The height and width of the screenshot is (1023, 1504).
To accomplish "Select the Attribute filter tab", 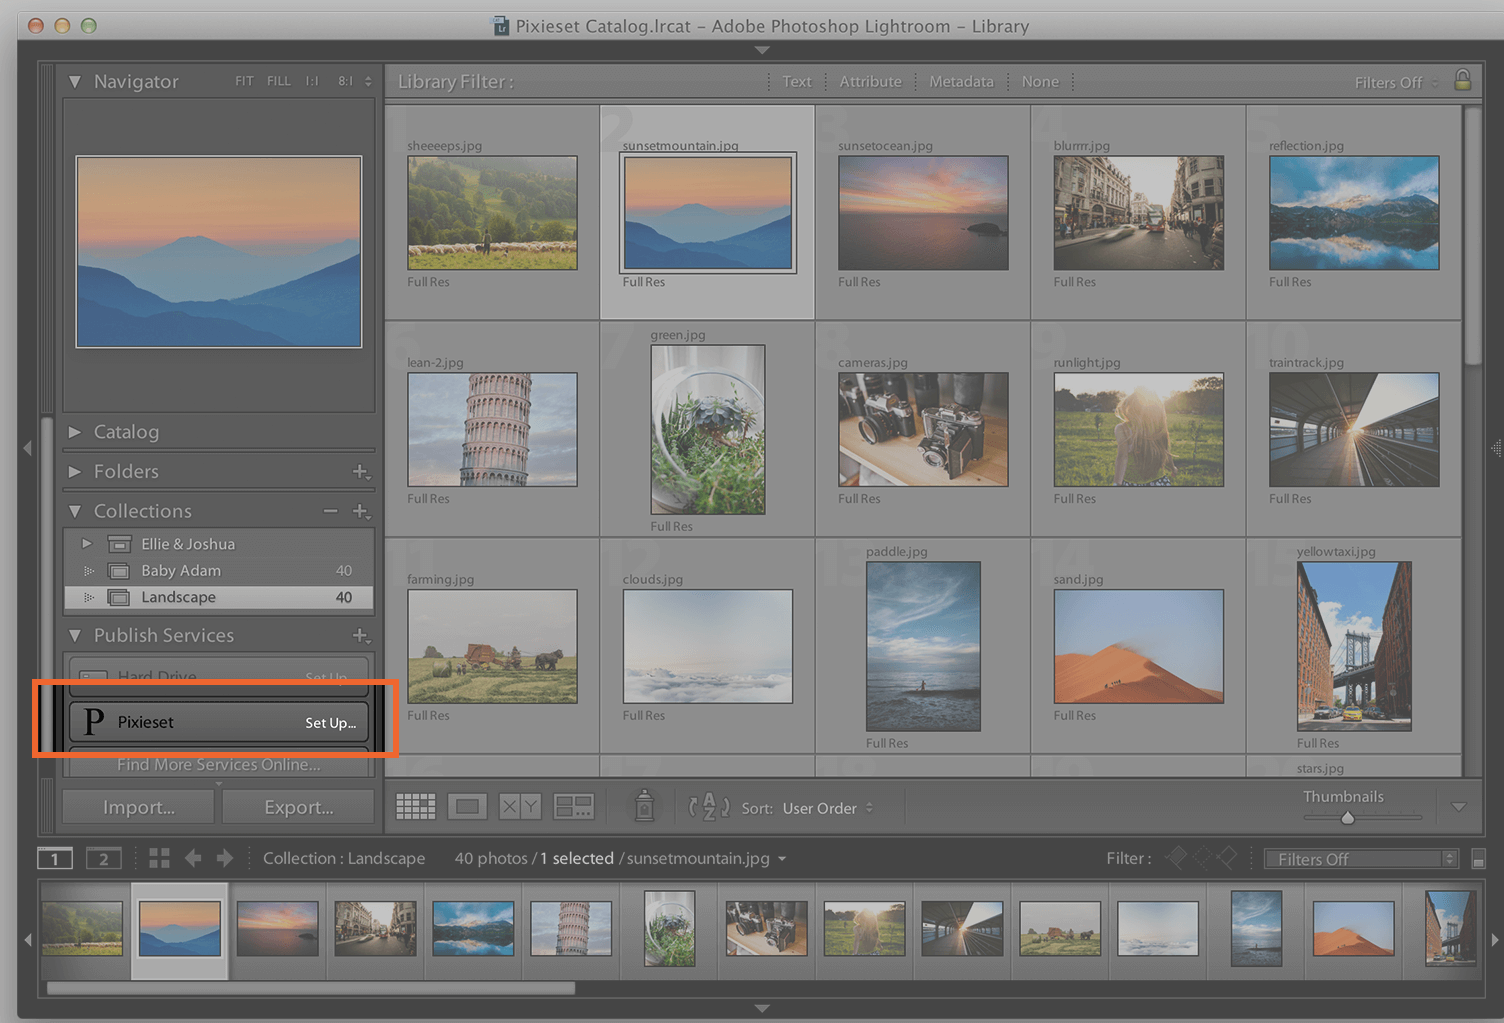I will 869,81.
